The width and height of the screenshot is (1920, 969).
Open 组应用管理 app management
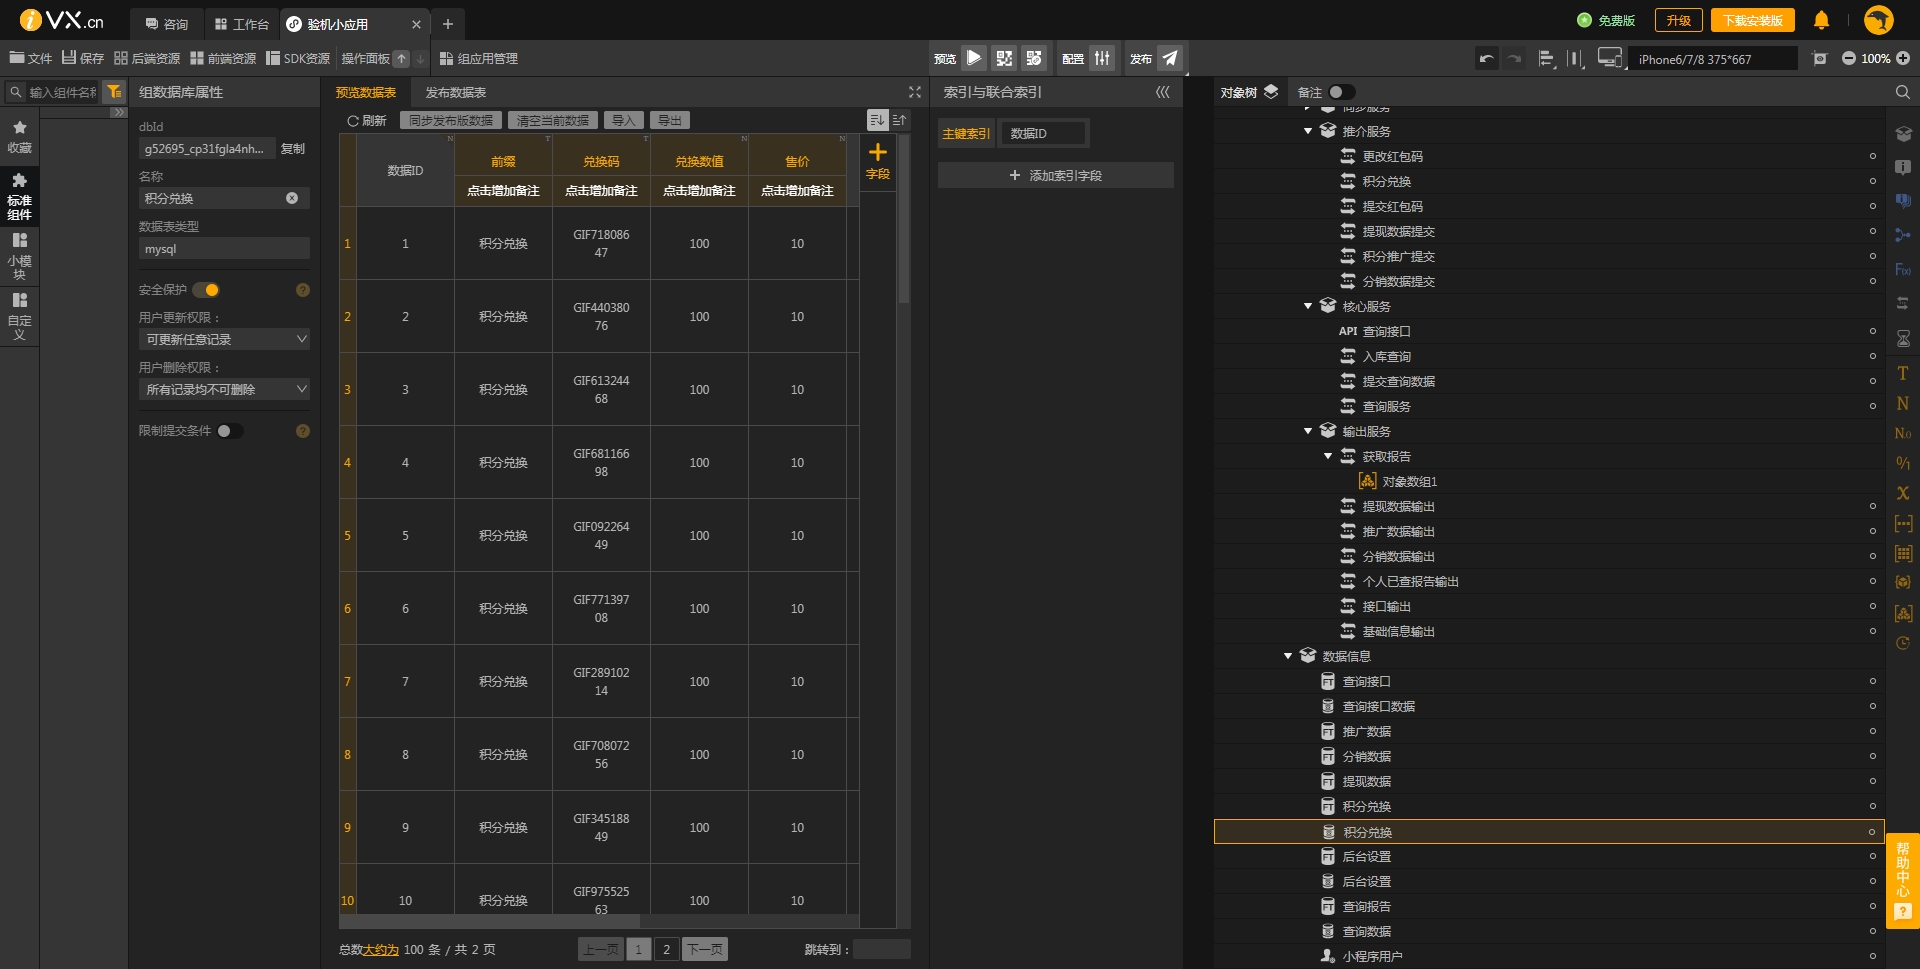pyautogui.click(x=479, y=59)
